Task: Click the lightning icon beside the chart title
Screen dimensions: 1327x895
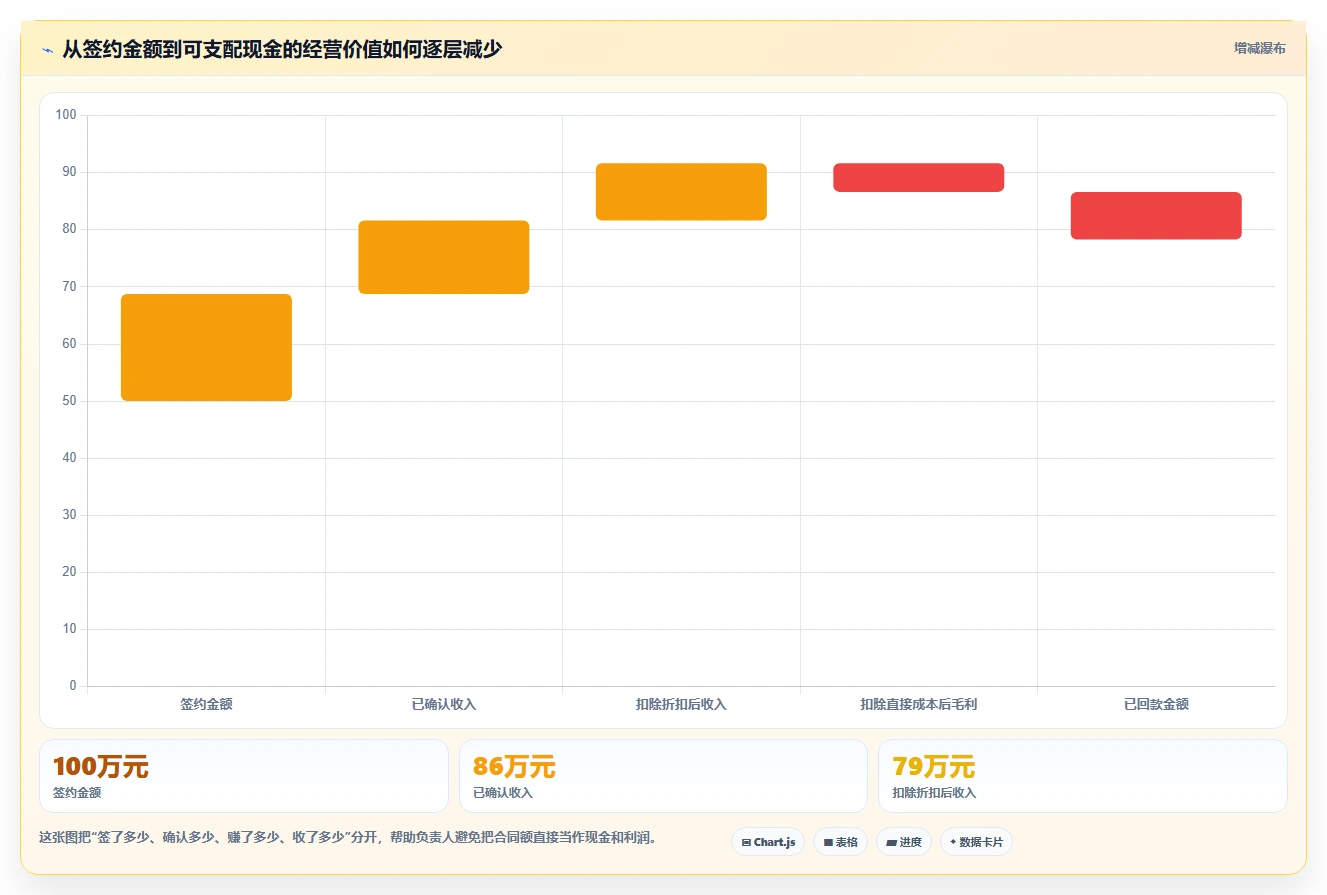Action: point(47,50)
